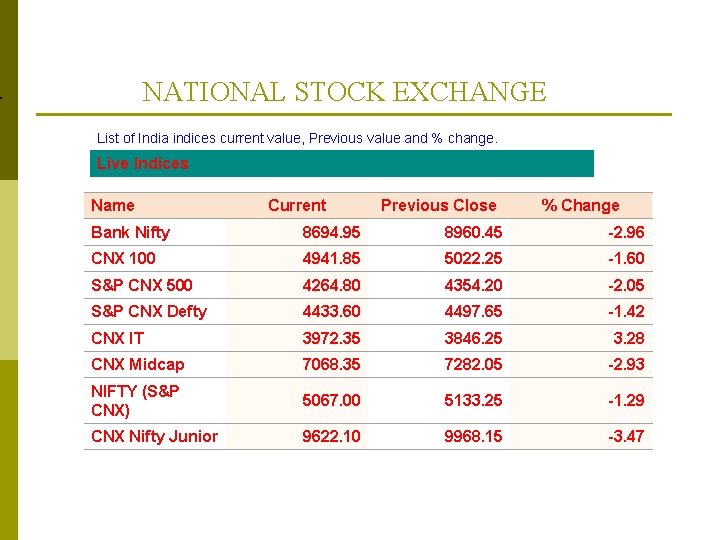Click the Previous Close column header
The image size is (720, 540).
(439, 205)
